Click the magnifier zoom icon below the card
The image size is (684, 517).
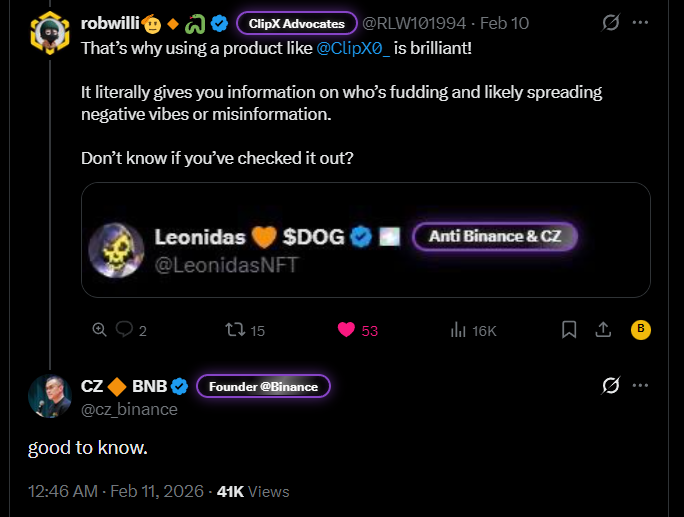[x=99, y=329]
